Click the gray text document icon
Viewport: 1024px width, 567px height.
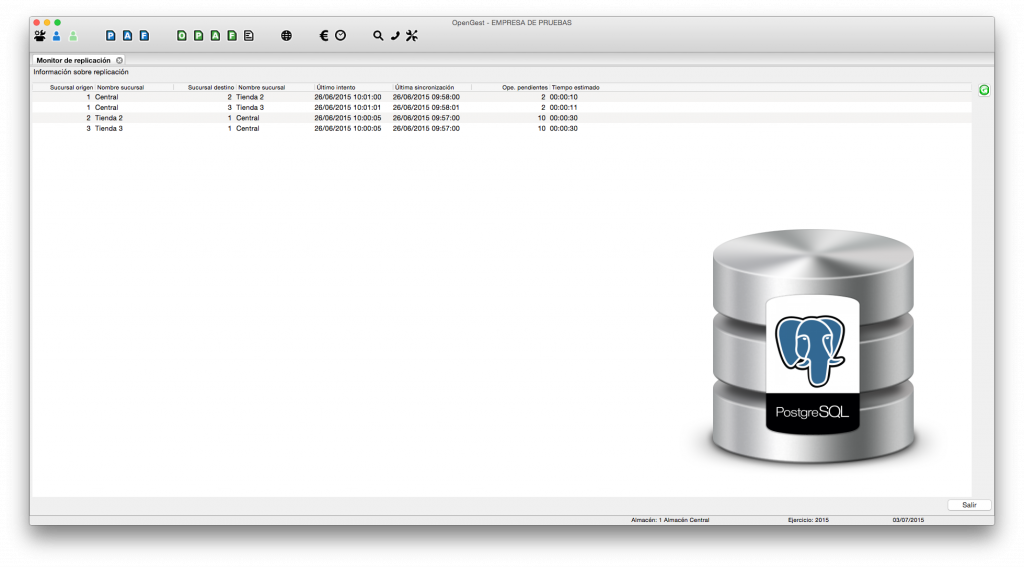pyautogui.click(x=249, y=36)
